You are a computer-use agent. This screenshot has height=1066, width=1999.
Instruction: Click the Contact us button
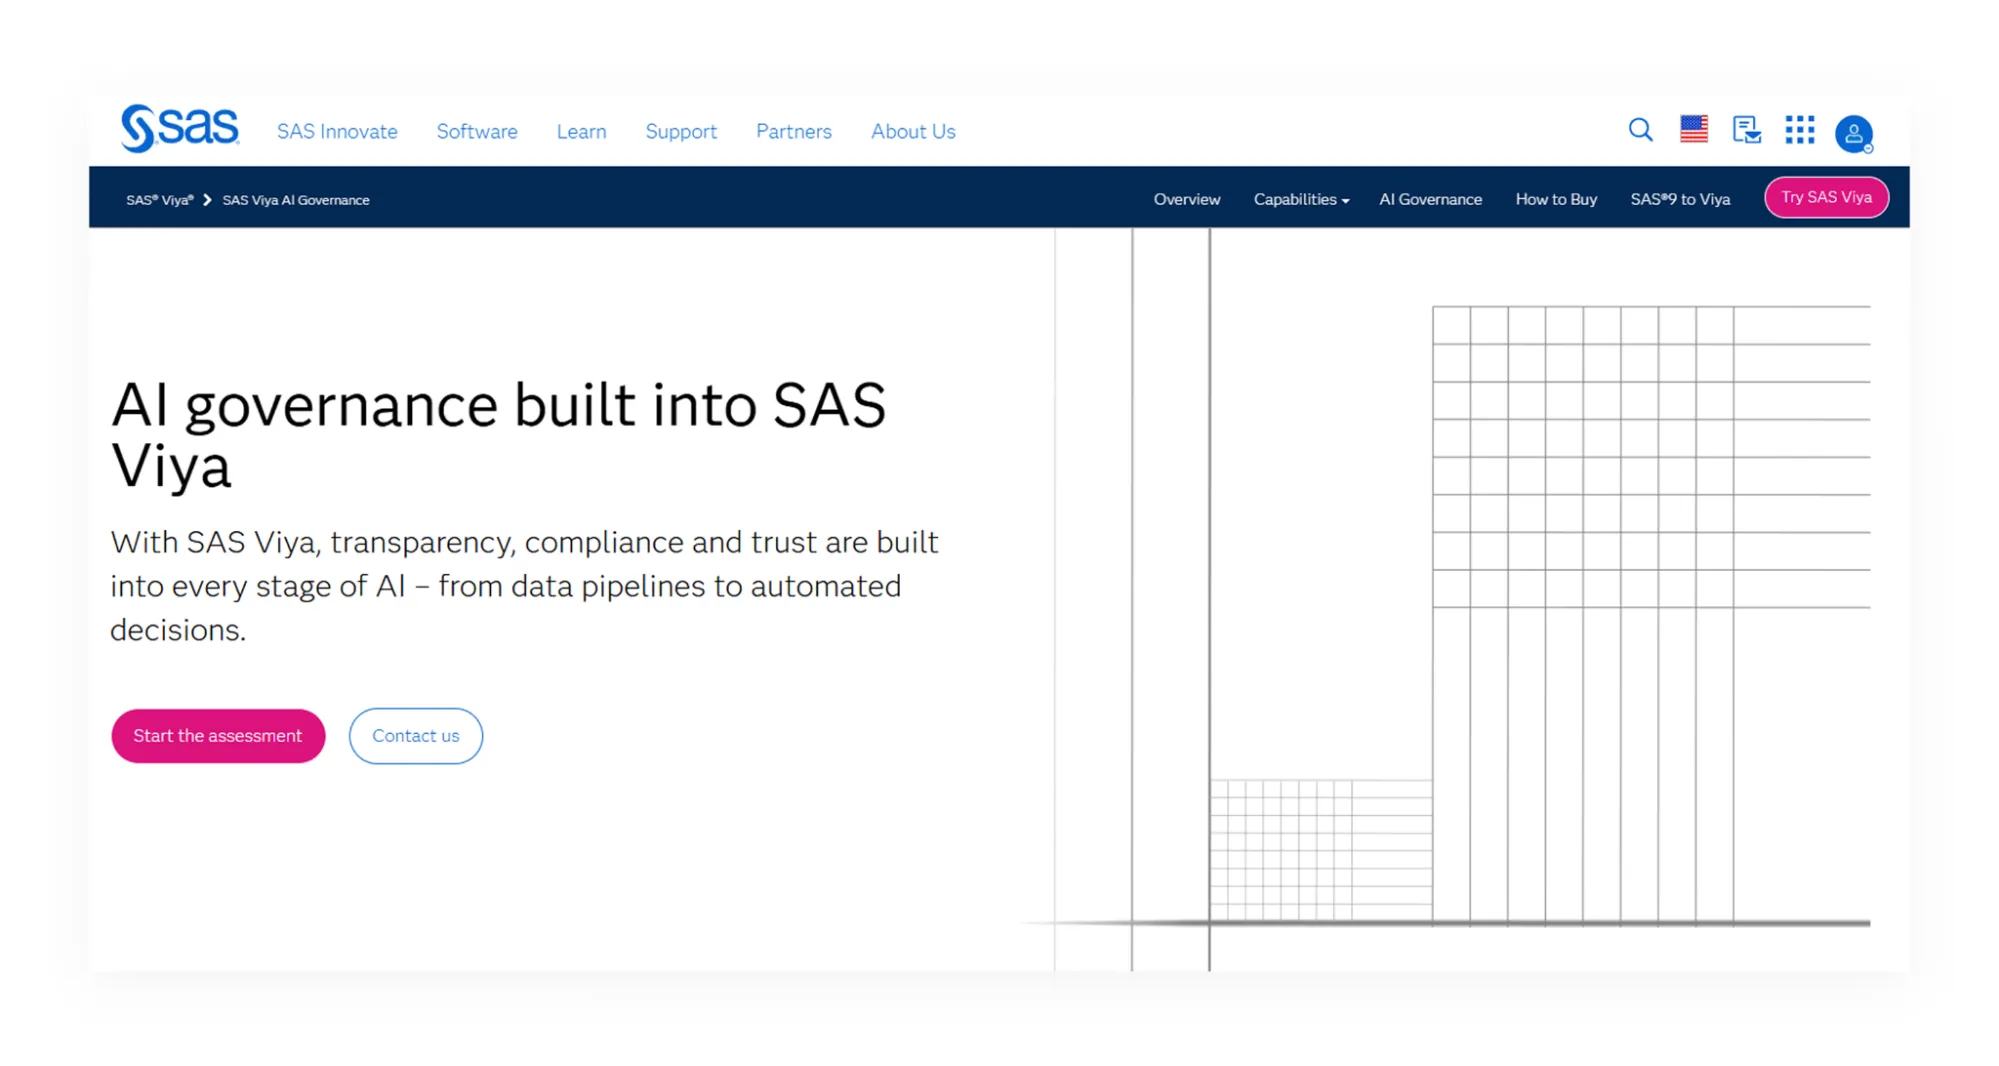[x=416, y=736]
